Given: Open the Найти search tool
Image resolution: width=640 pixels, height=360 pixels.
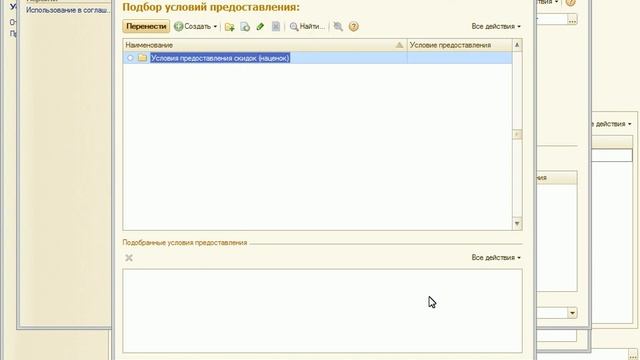Looking at the screenshot, I should (307, 27).
